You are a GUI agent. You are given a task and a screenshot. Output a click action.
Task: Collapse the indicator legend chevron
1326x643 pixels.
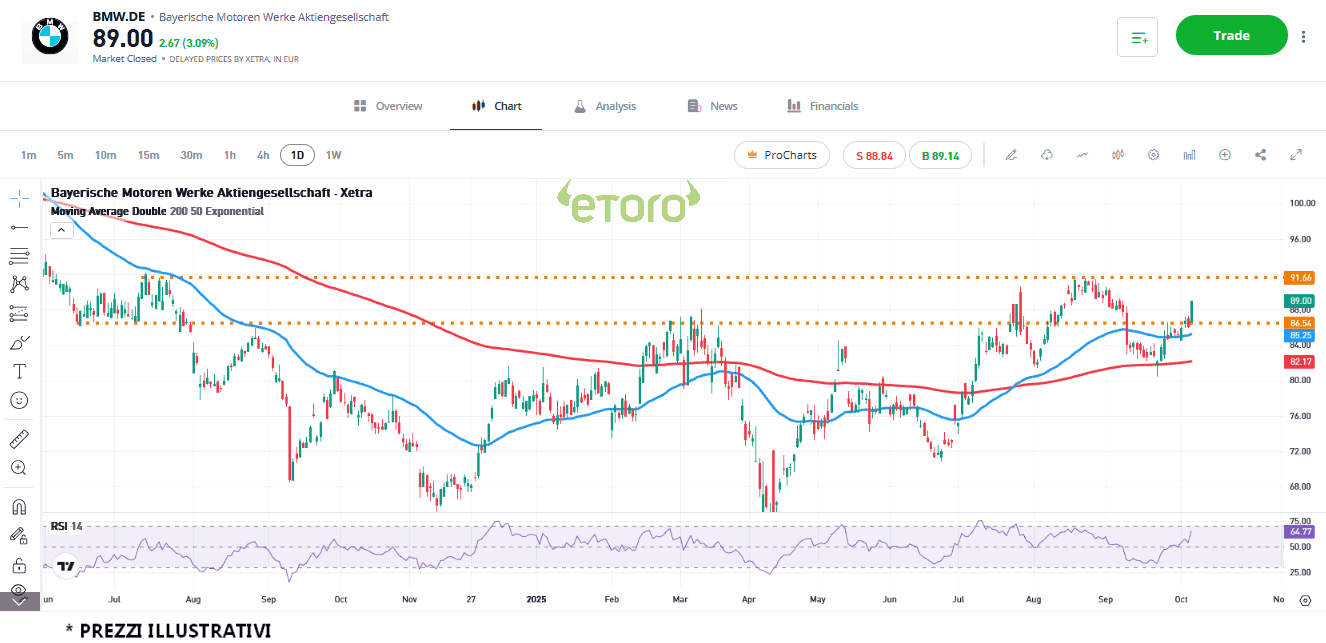click(61, 230)
